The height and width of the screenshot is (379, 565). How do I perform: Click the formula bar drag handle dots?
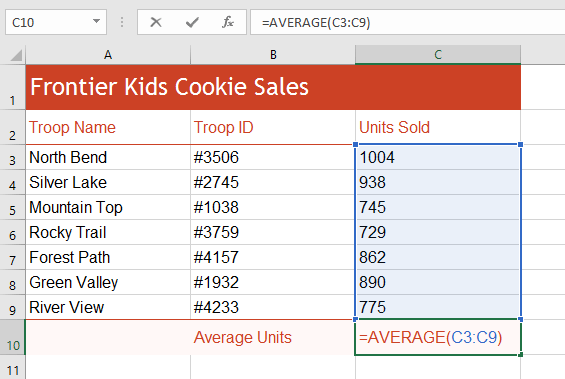[122, 22]
